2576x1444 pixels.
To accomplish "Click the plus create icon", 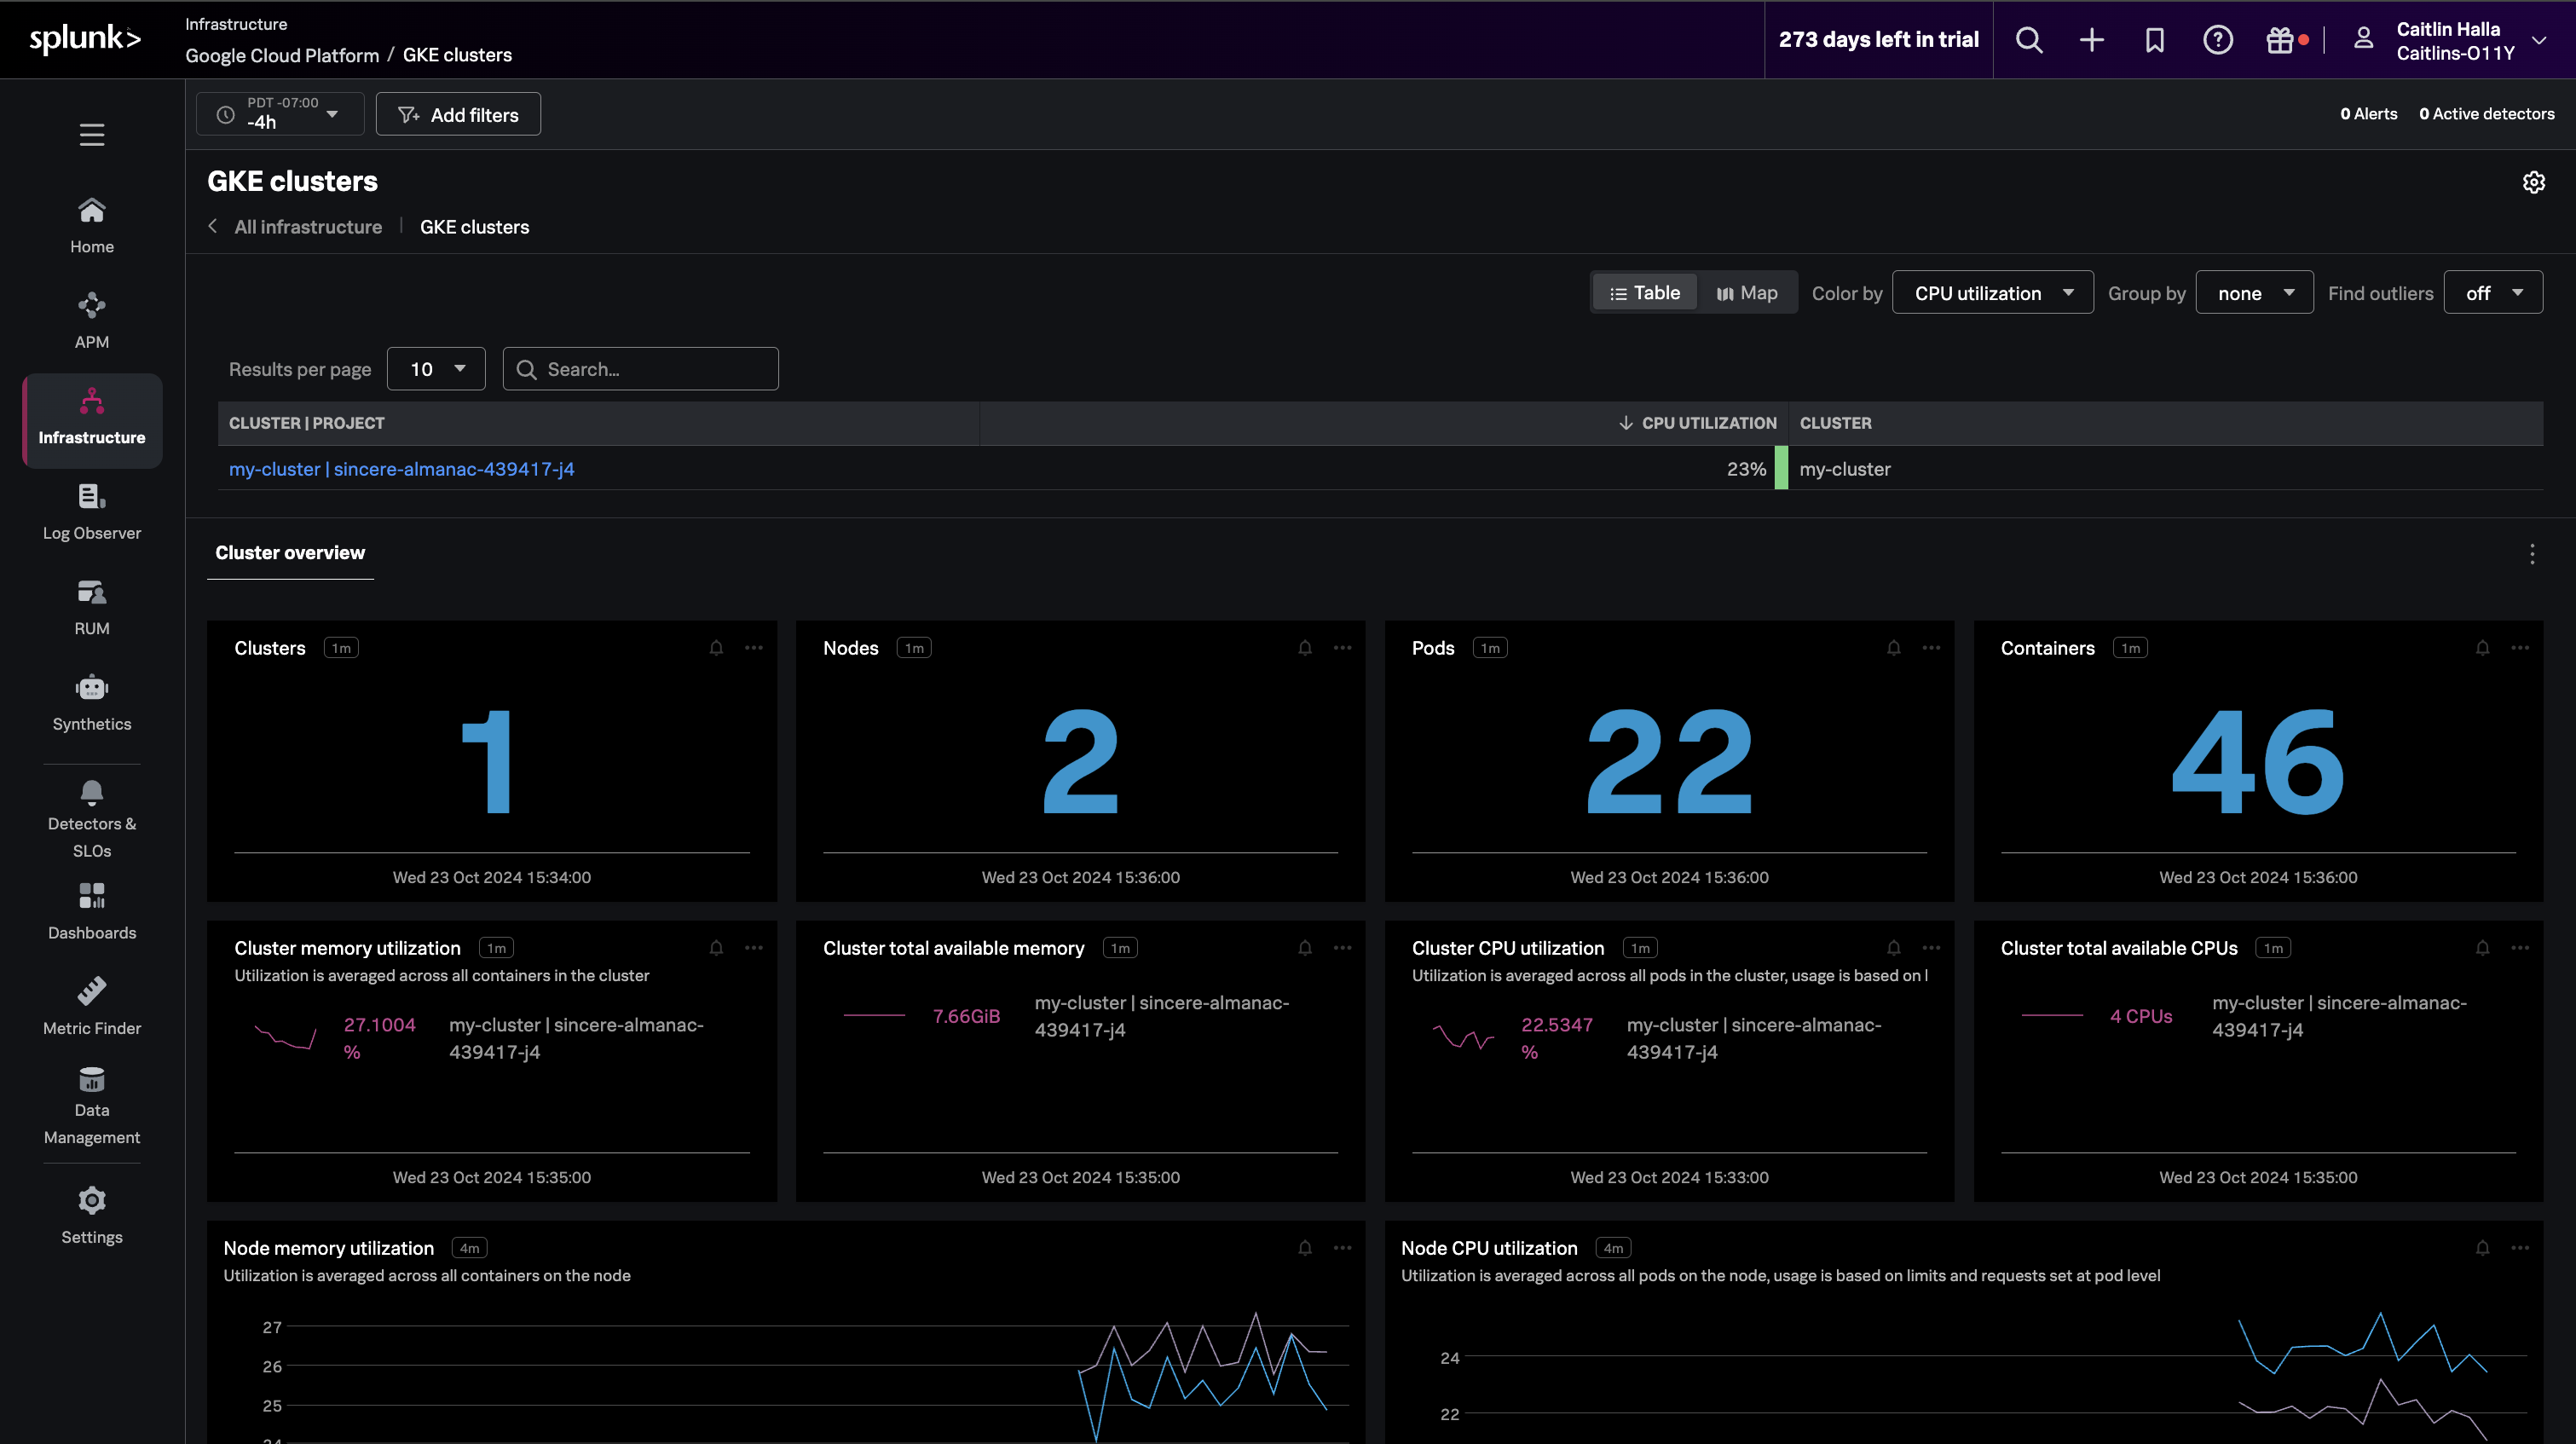I will (x=2092, y=40).
